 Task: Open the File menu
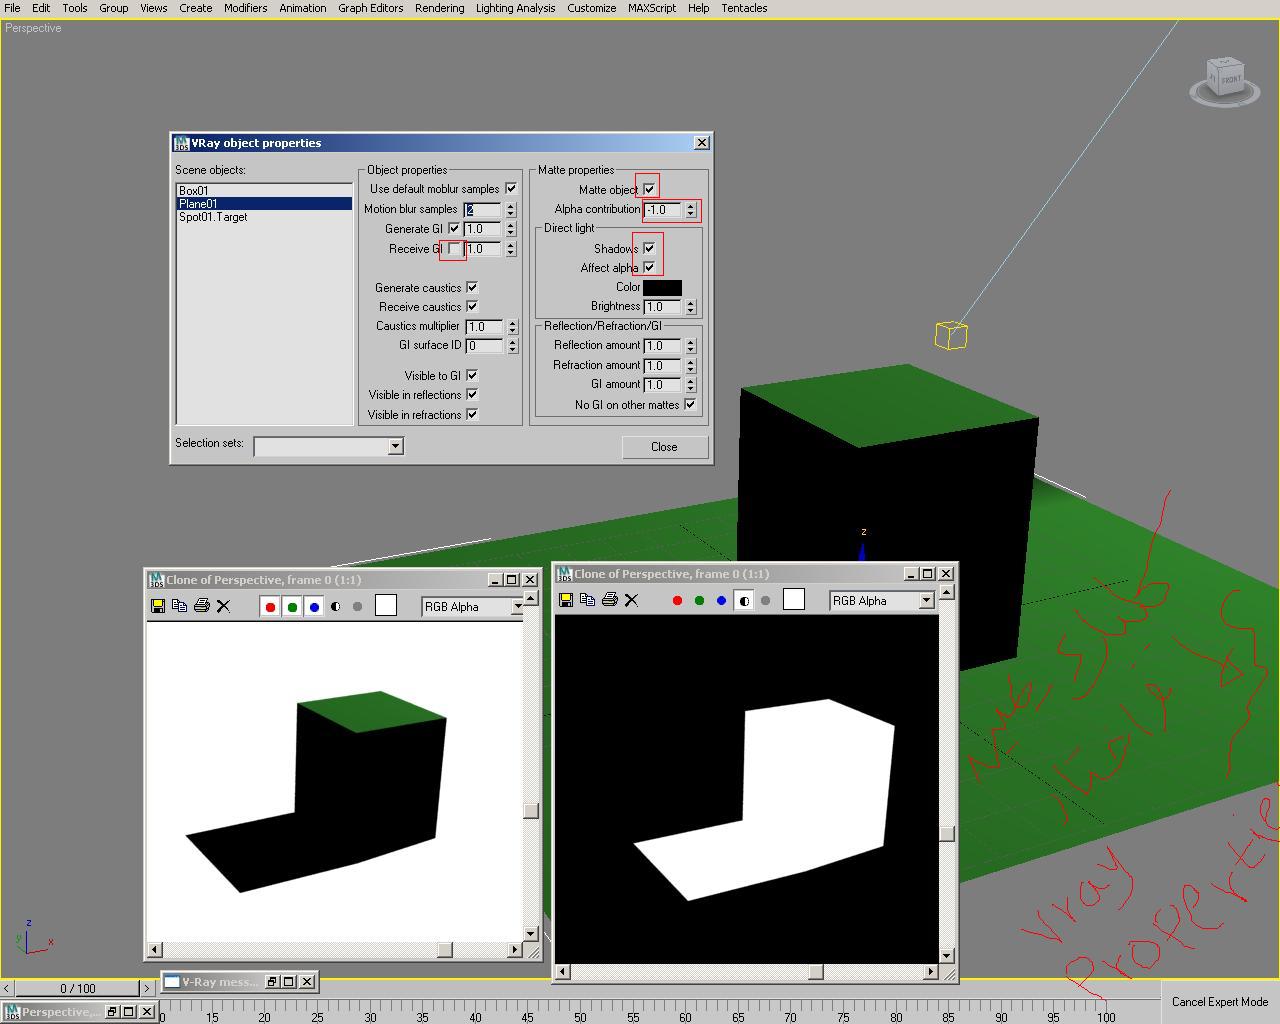pos(12,8)
